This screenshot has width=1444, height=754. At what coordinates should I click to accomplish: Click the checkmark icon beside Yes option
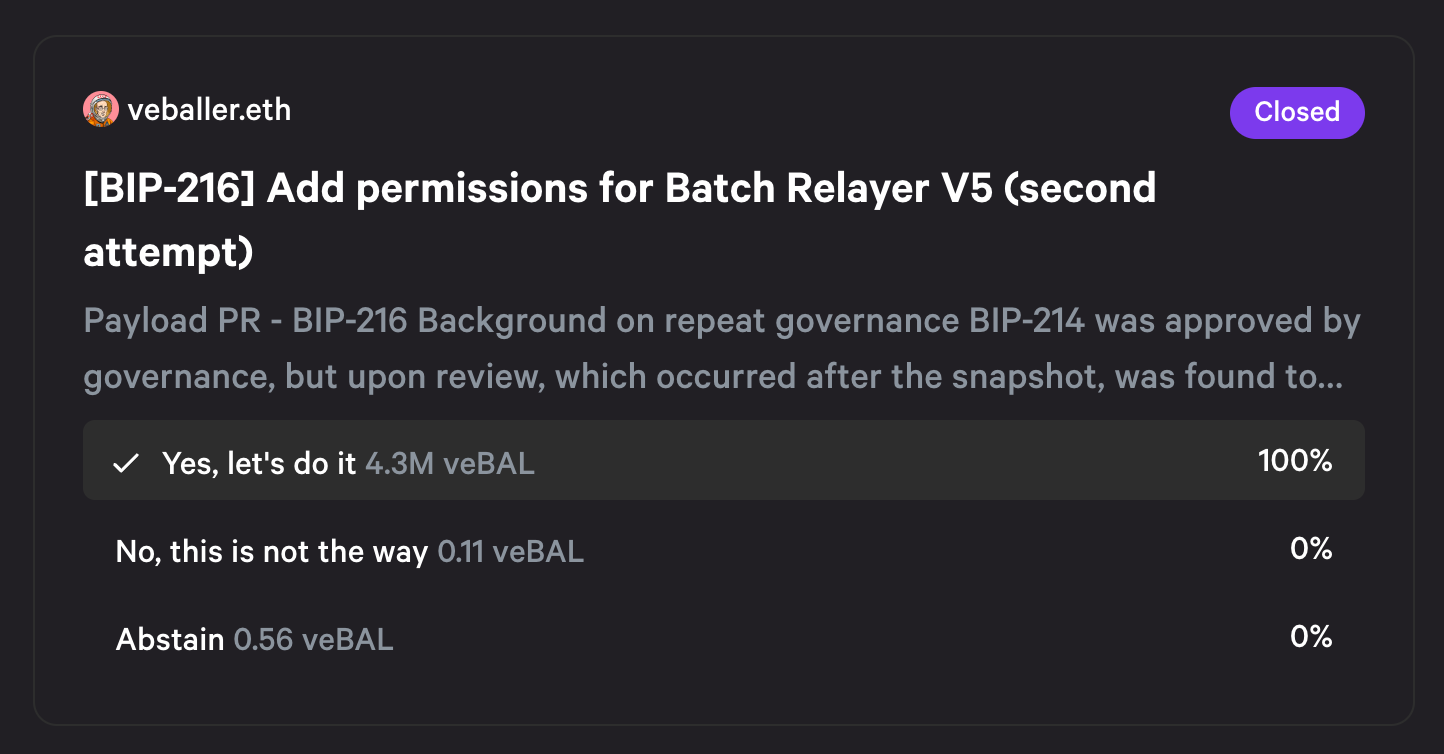[x=125, y=464]
